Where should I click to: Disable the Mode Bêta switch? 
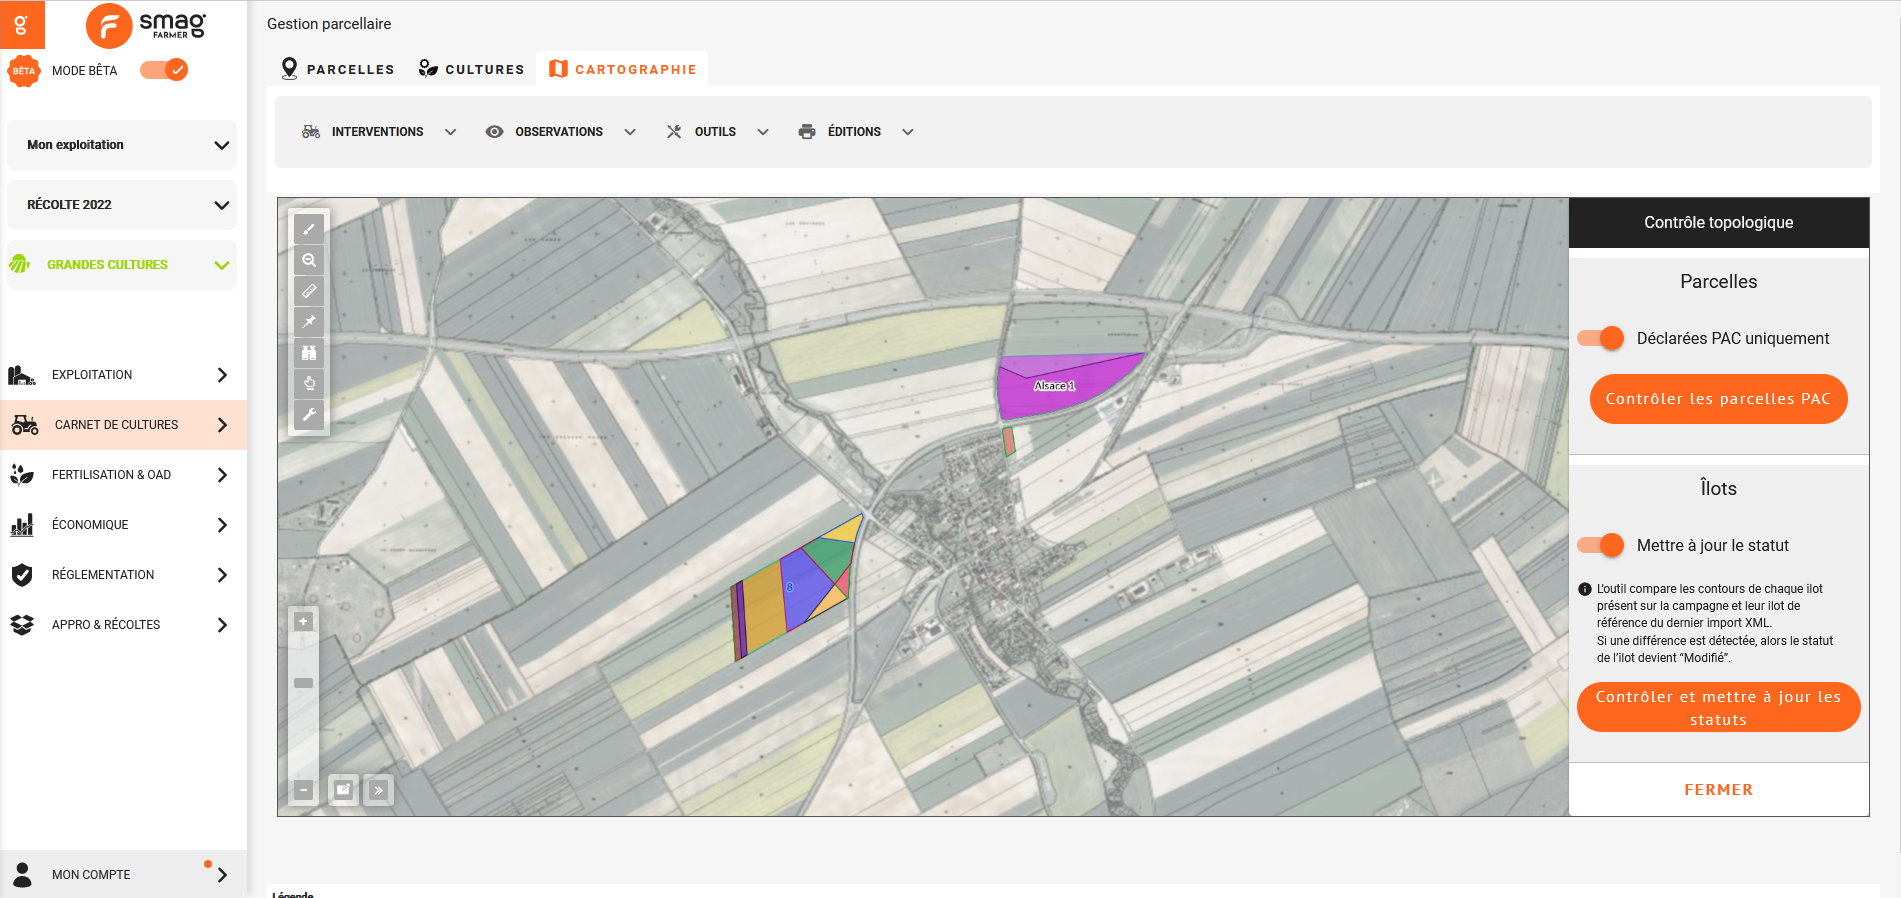(x=164, y=70)
